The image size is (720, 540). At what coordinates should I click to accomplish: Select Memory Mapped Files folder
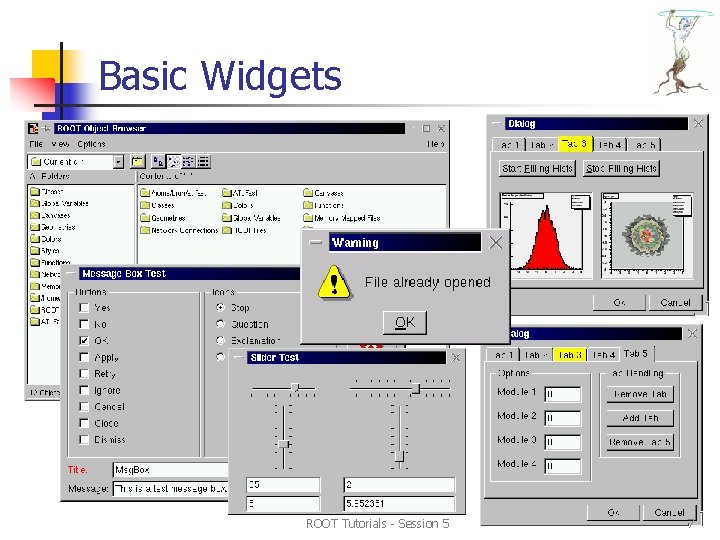[342, 218]
